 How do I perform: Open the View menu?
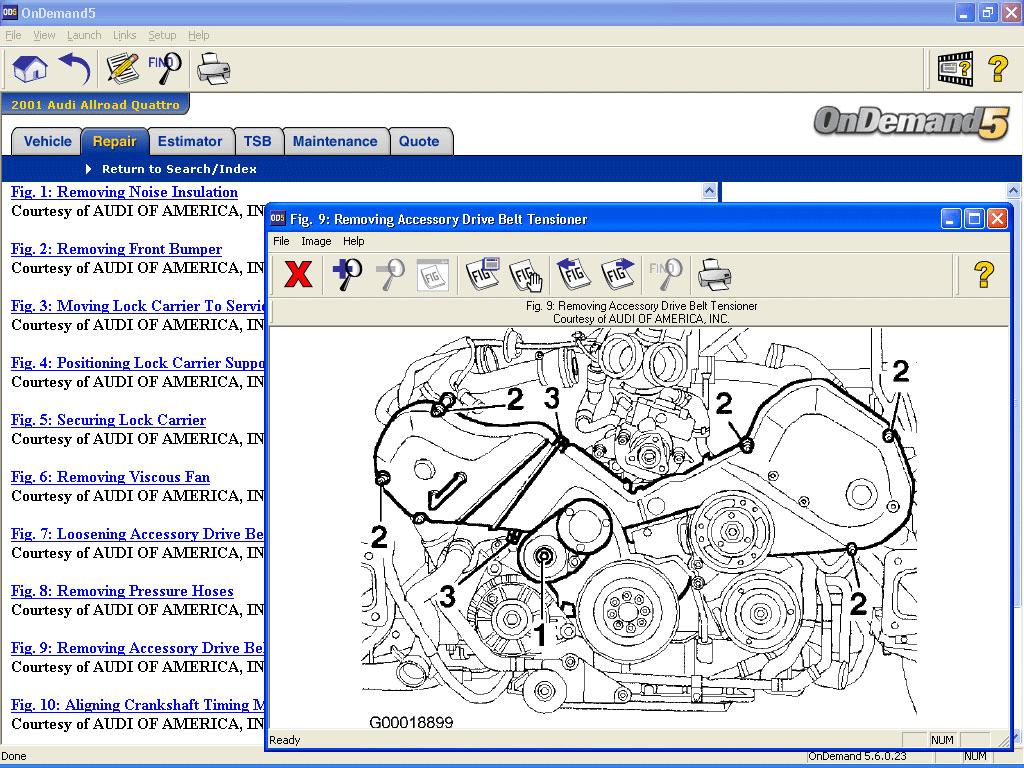point(44,35)
